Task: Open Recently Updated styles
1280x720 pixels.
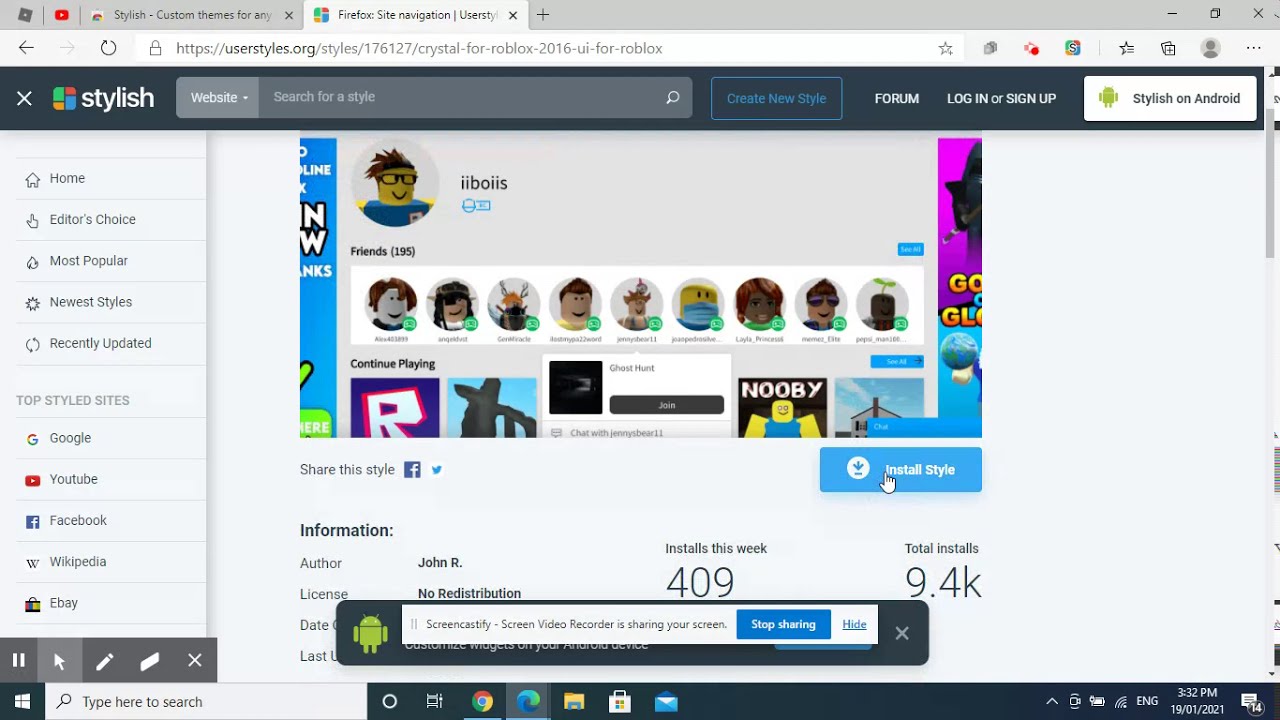Action: (103, 343)
